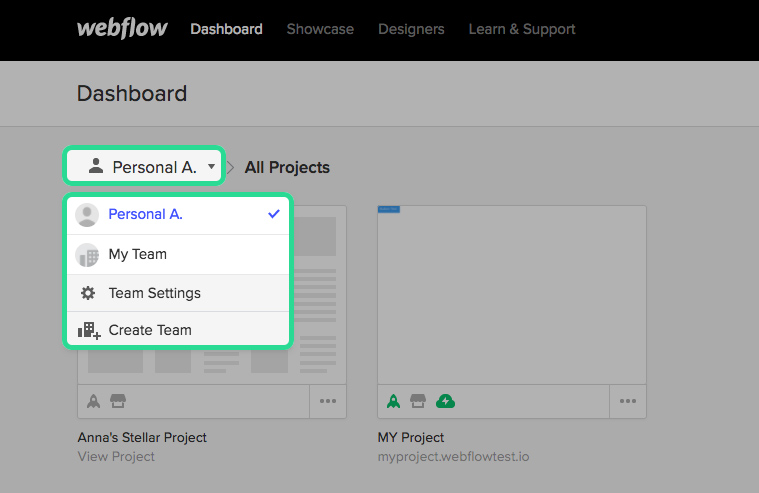The width and height of the screenshot is (759, 493).
Task: Click storefront icon on Anna's Stellar Project
Action: pos(118,401)
